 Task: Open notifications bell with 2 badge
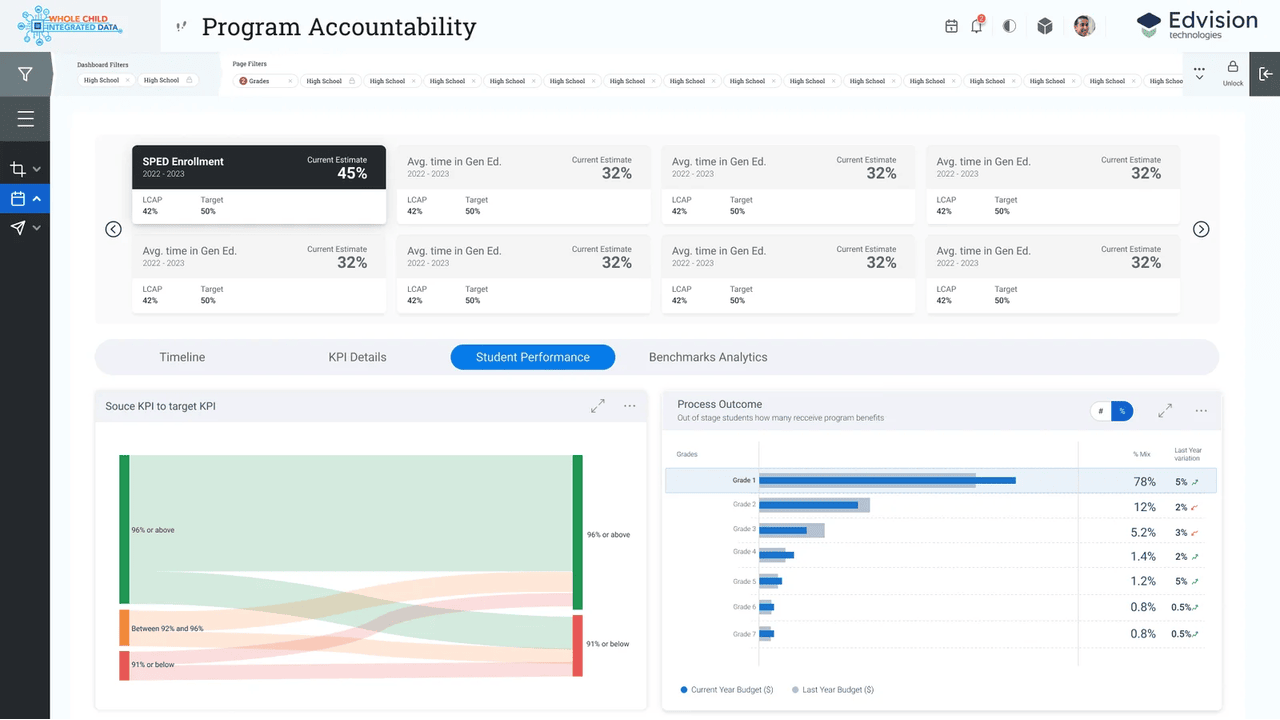click(x=977, y=26)
